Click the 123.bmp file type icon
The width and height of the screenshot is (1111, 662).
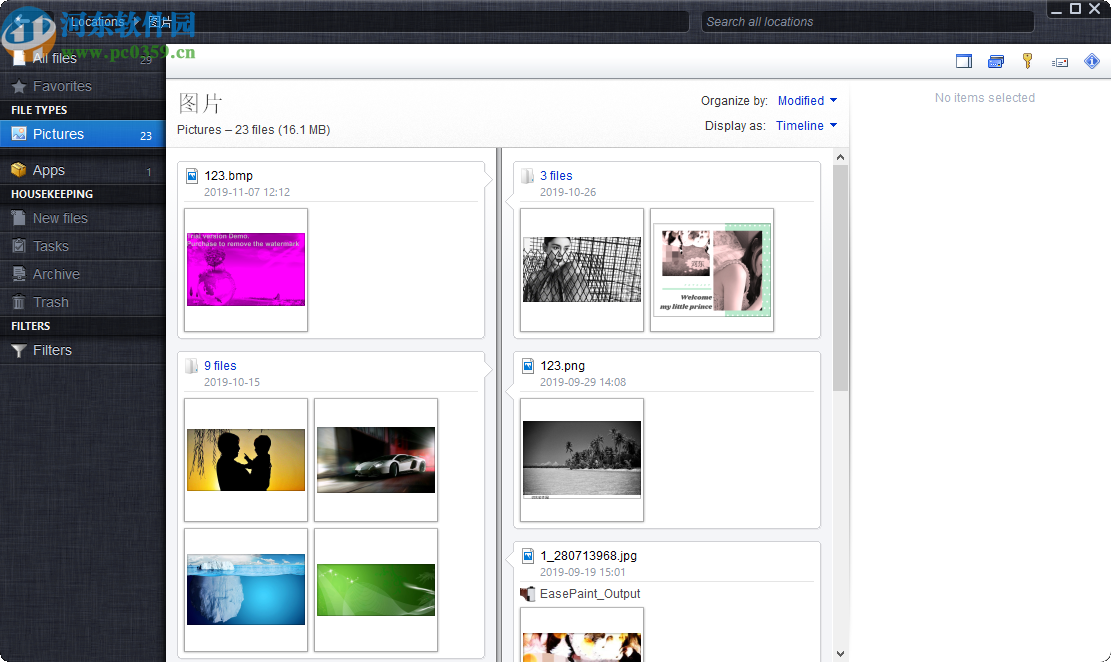click(x=191, y=176)
